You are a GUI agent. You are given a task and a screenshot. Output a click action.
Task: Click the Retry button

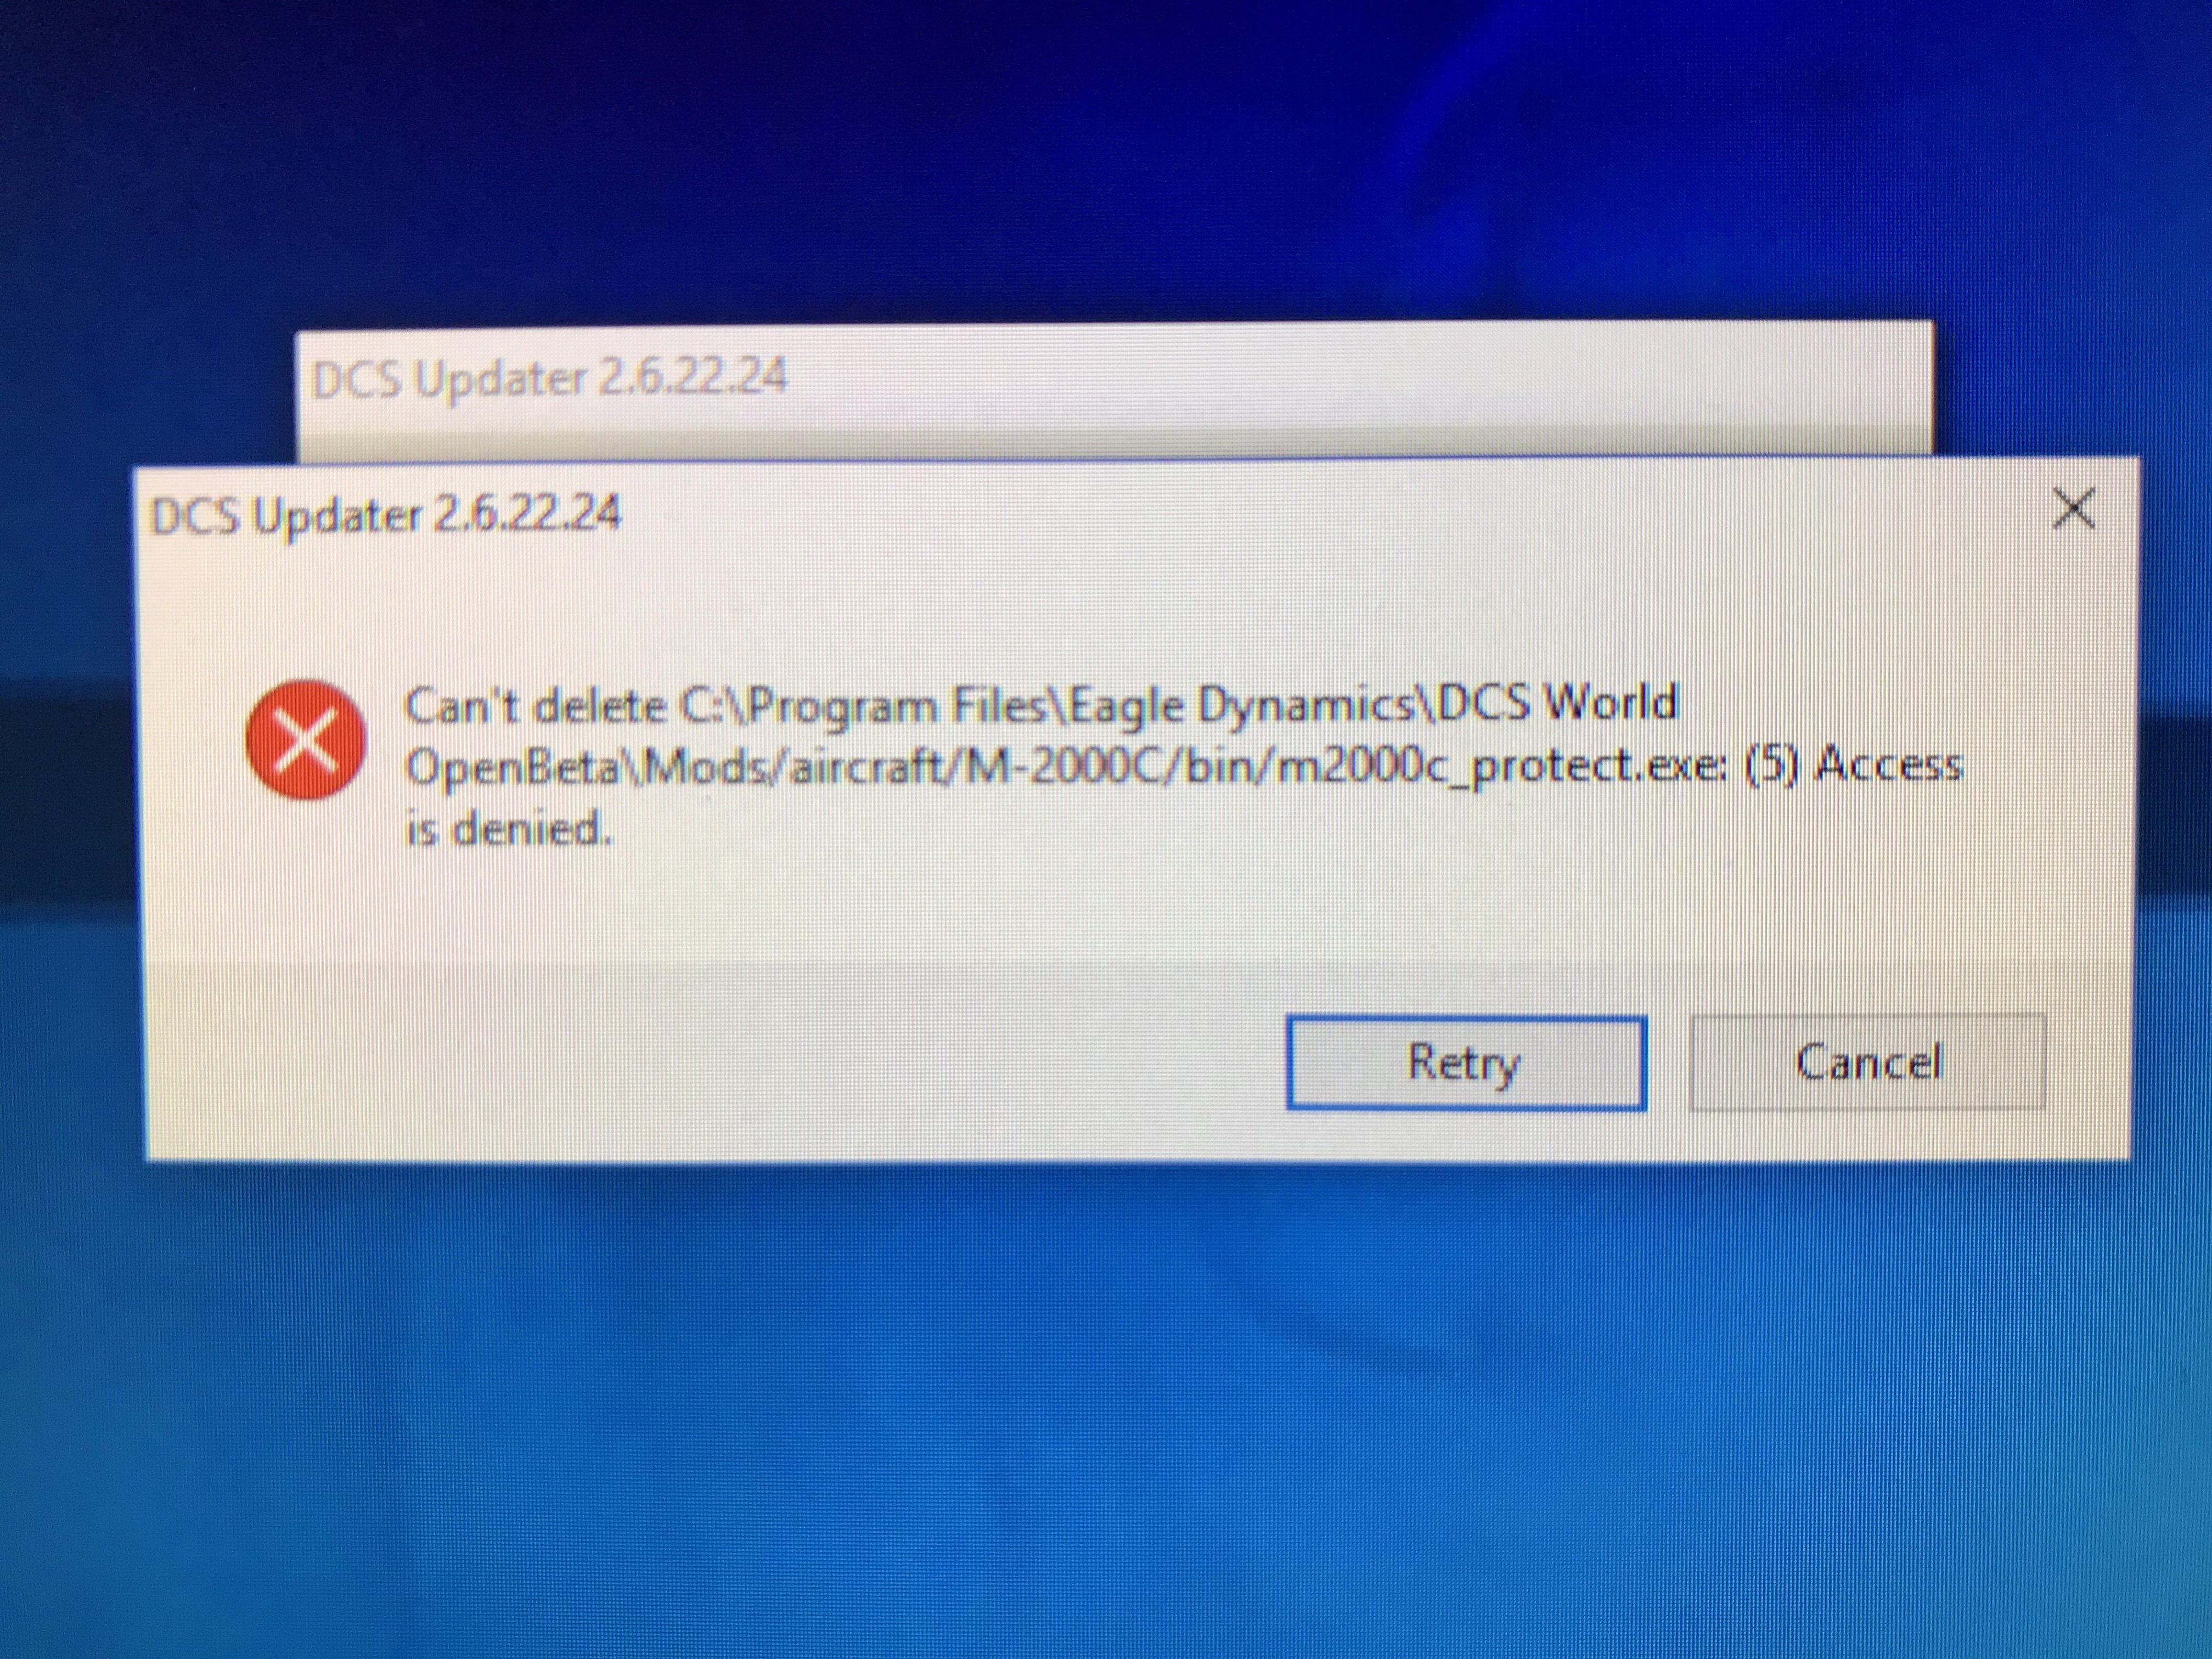pos(1466,1063)
